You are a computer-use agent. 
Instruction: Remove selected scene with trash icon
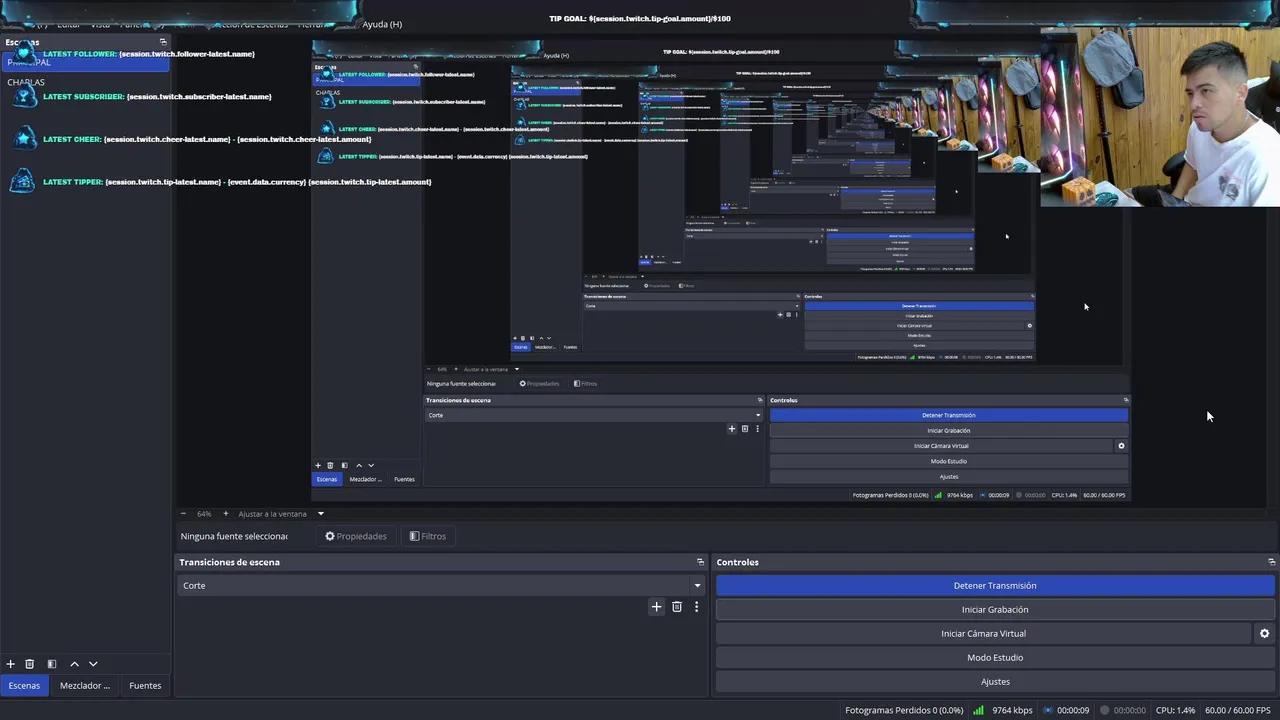coord(30,664)
